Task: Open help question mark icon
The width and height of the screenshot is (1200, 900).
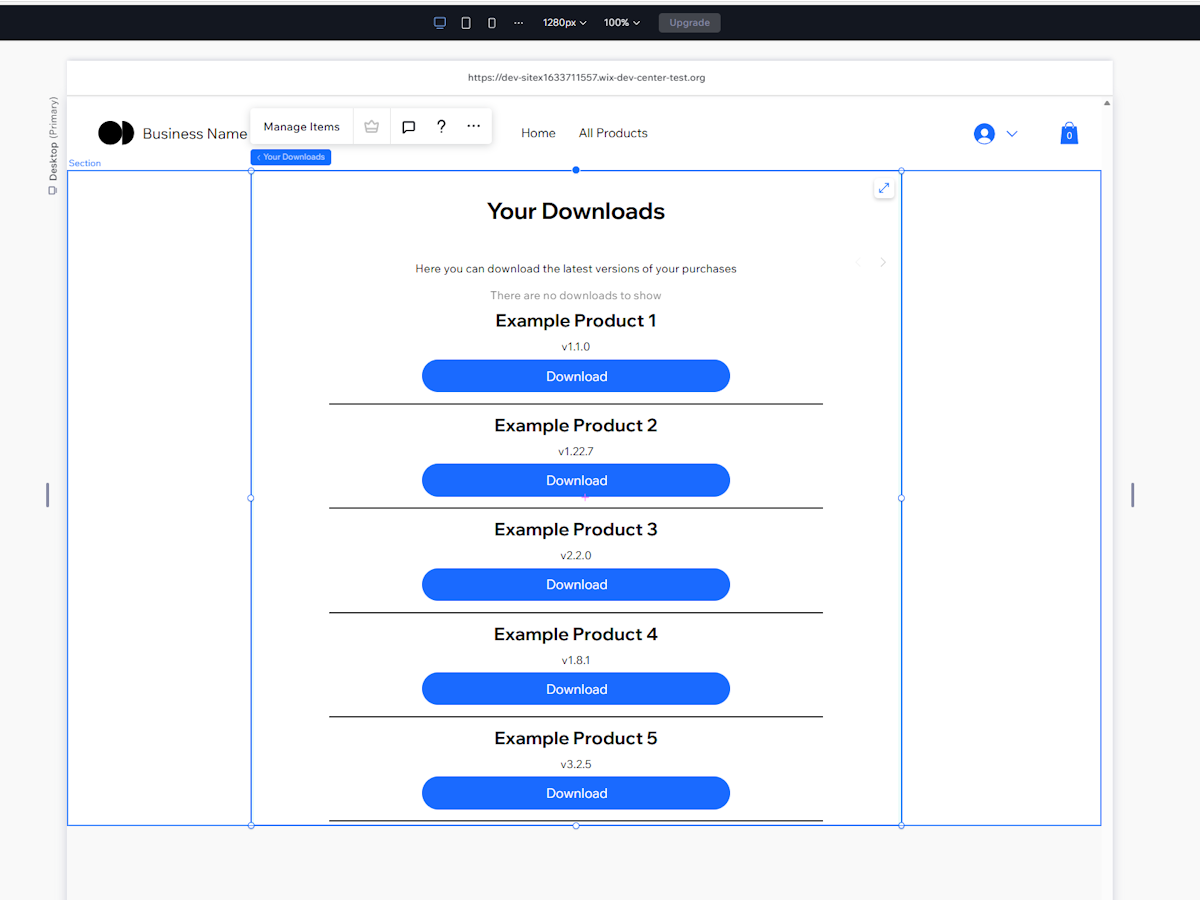Action: 441,127
